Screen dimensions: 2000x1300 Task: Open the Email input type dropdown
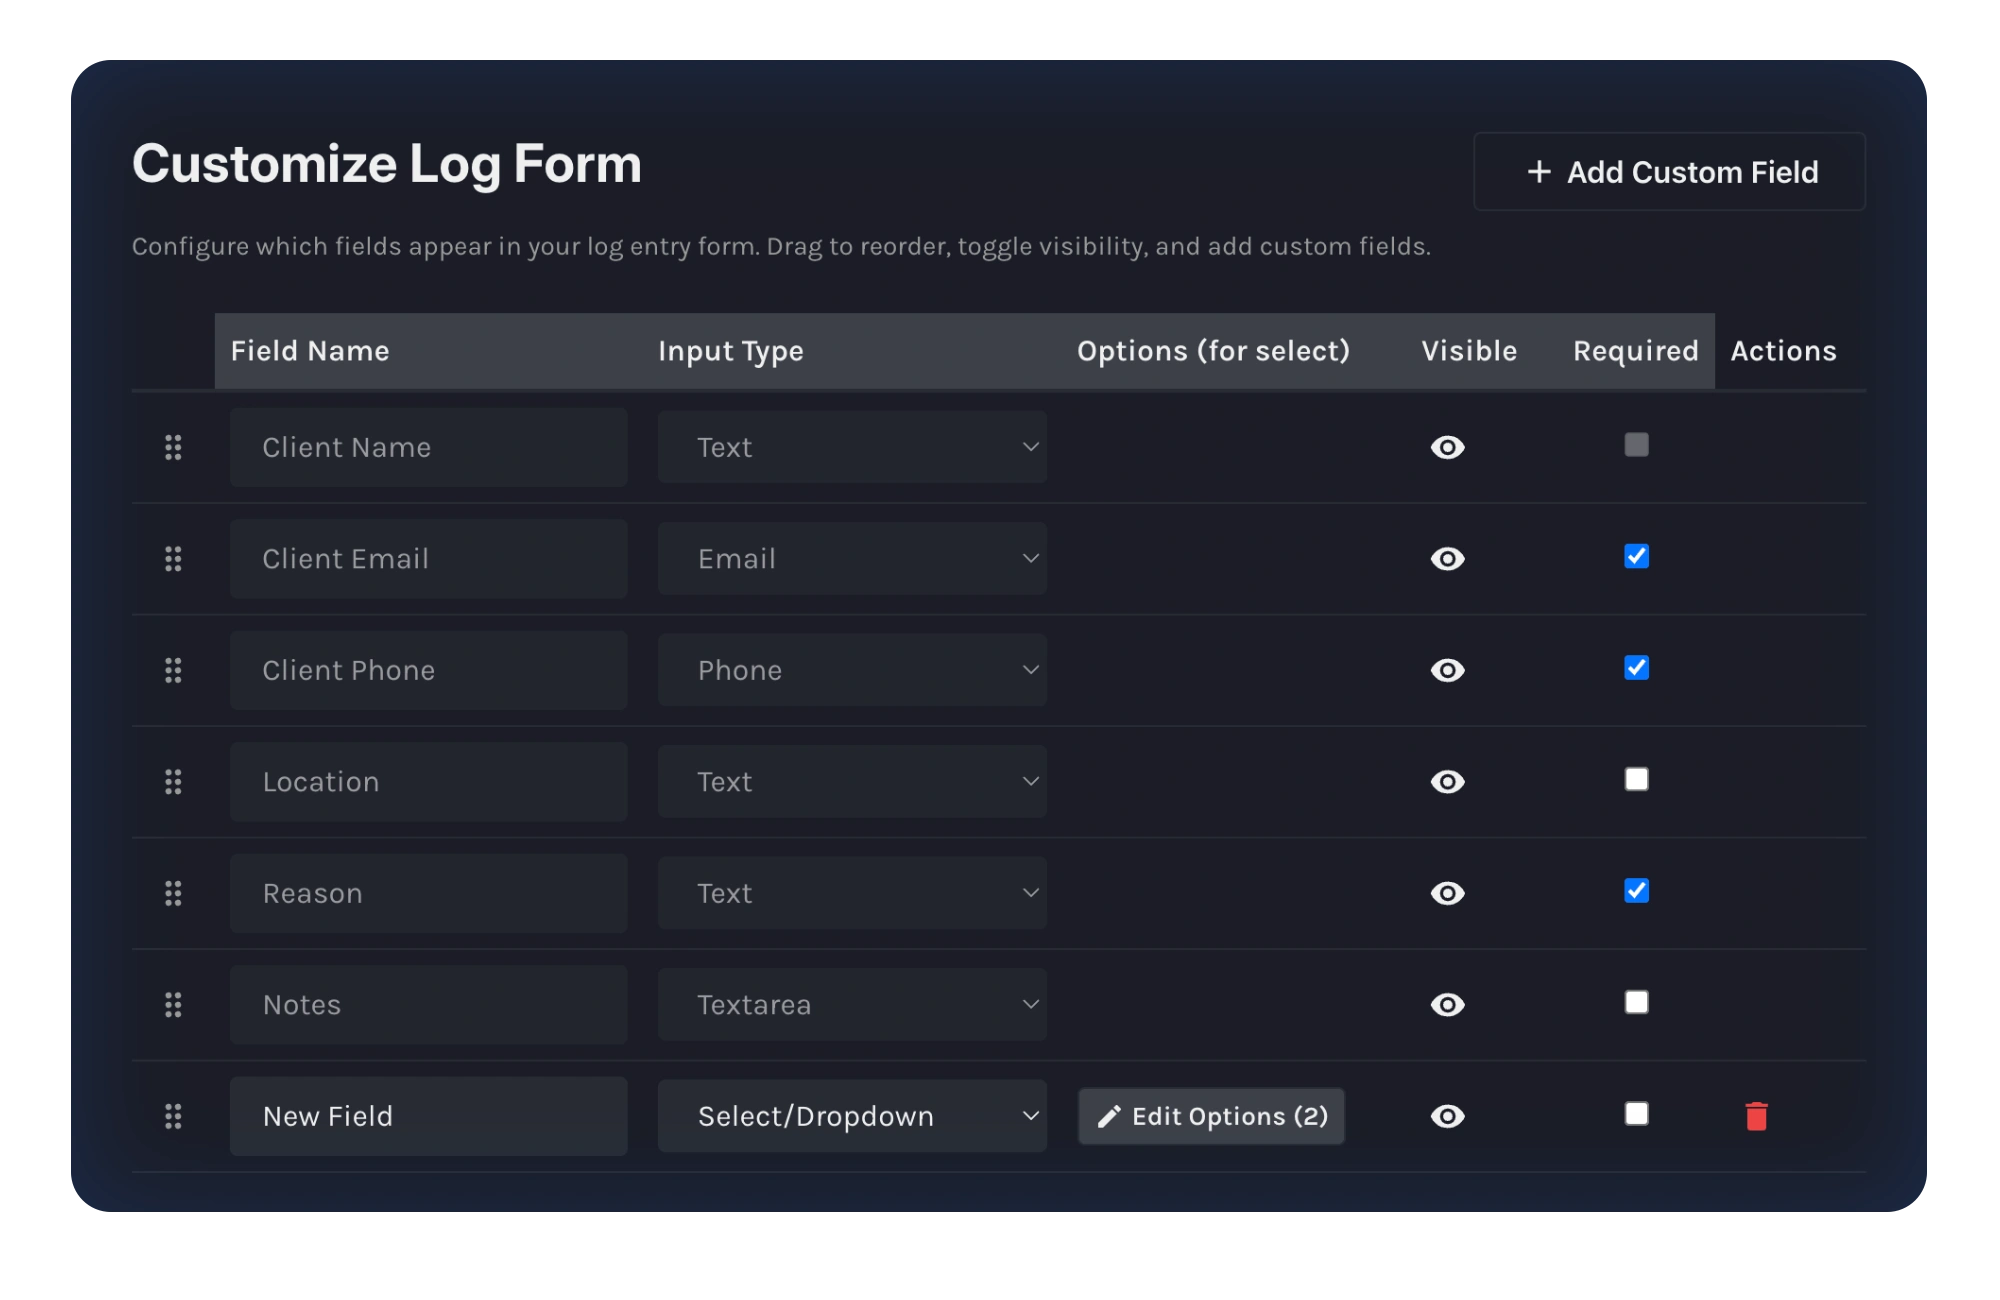[x=852, y=559]
